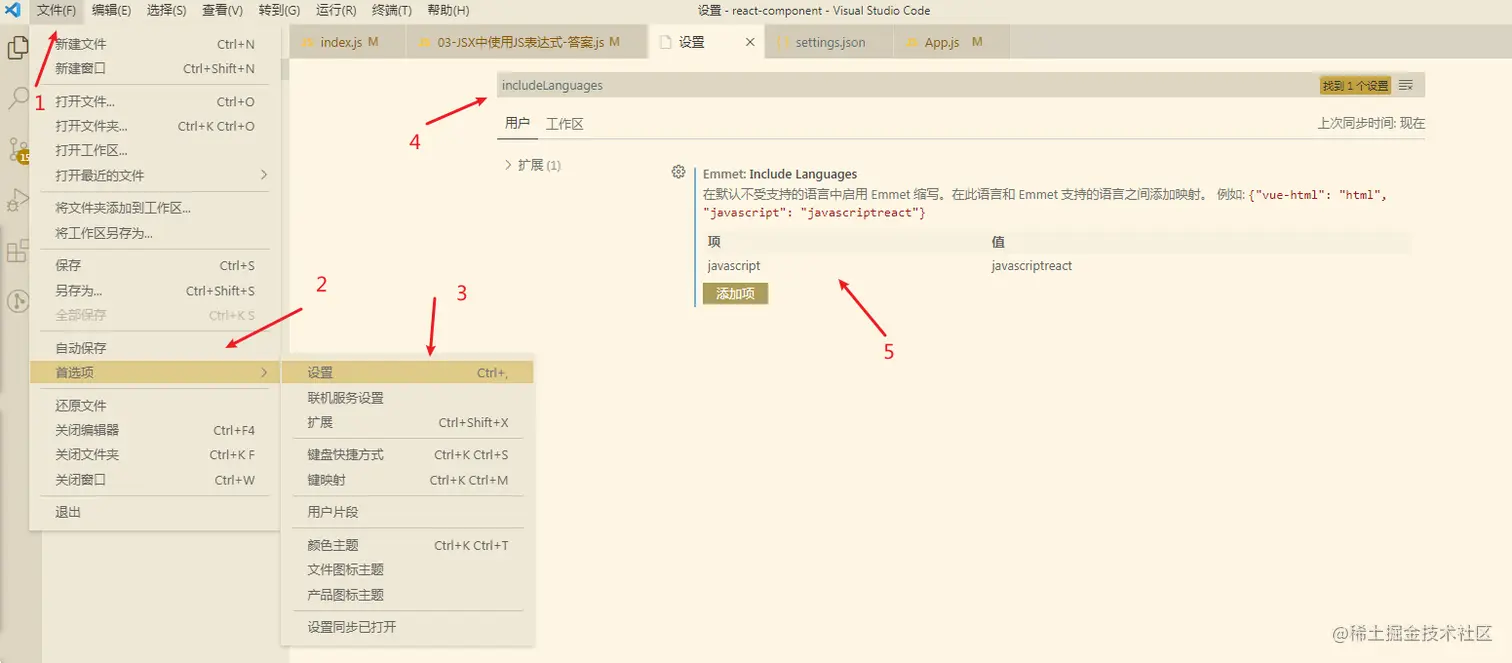Select 产品图标主题 in submenu
Image resolution: width=1512 pixels, height=663 pixels.
408,594
